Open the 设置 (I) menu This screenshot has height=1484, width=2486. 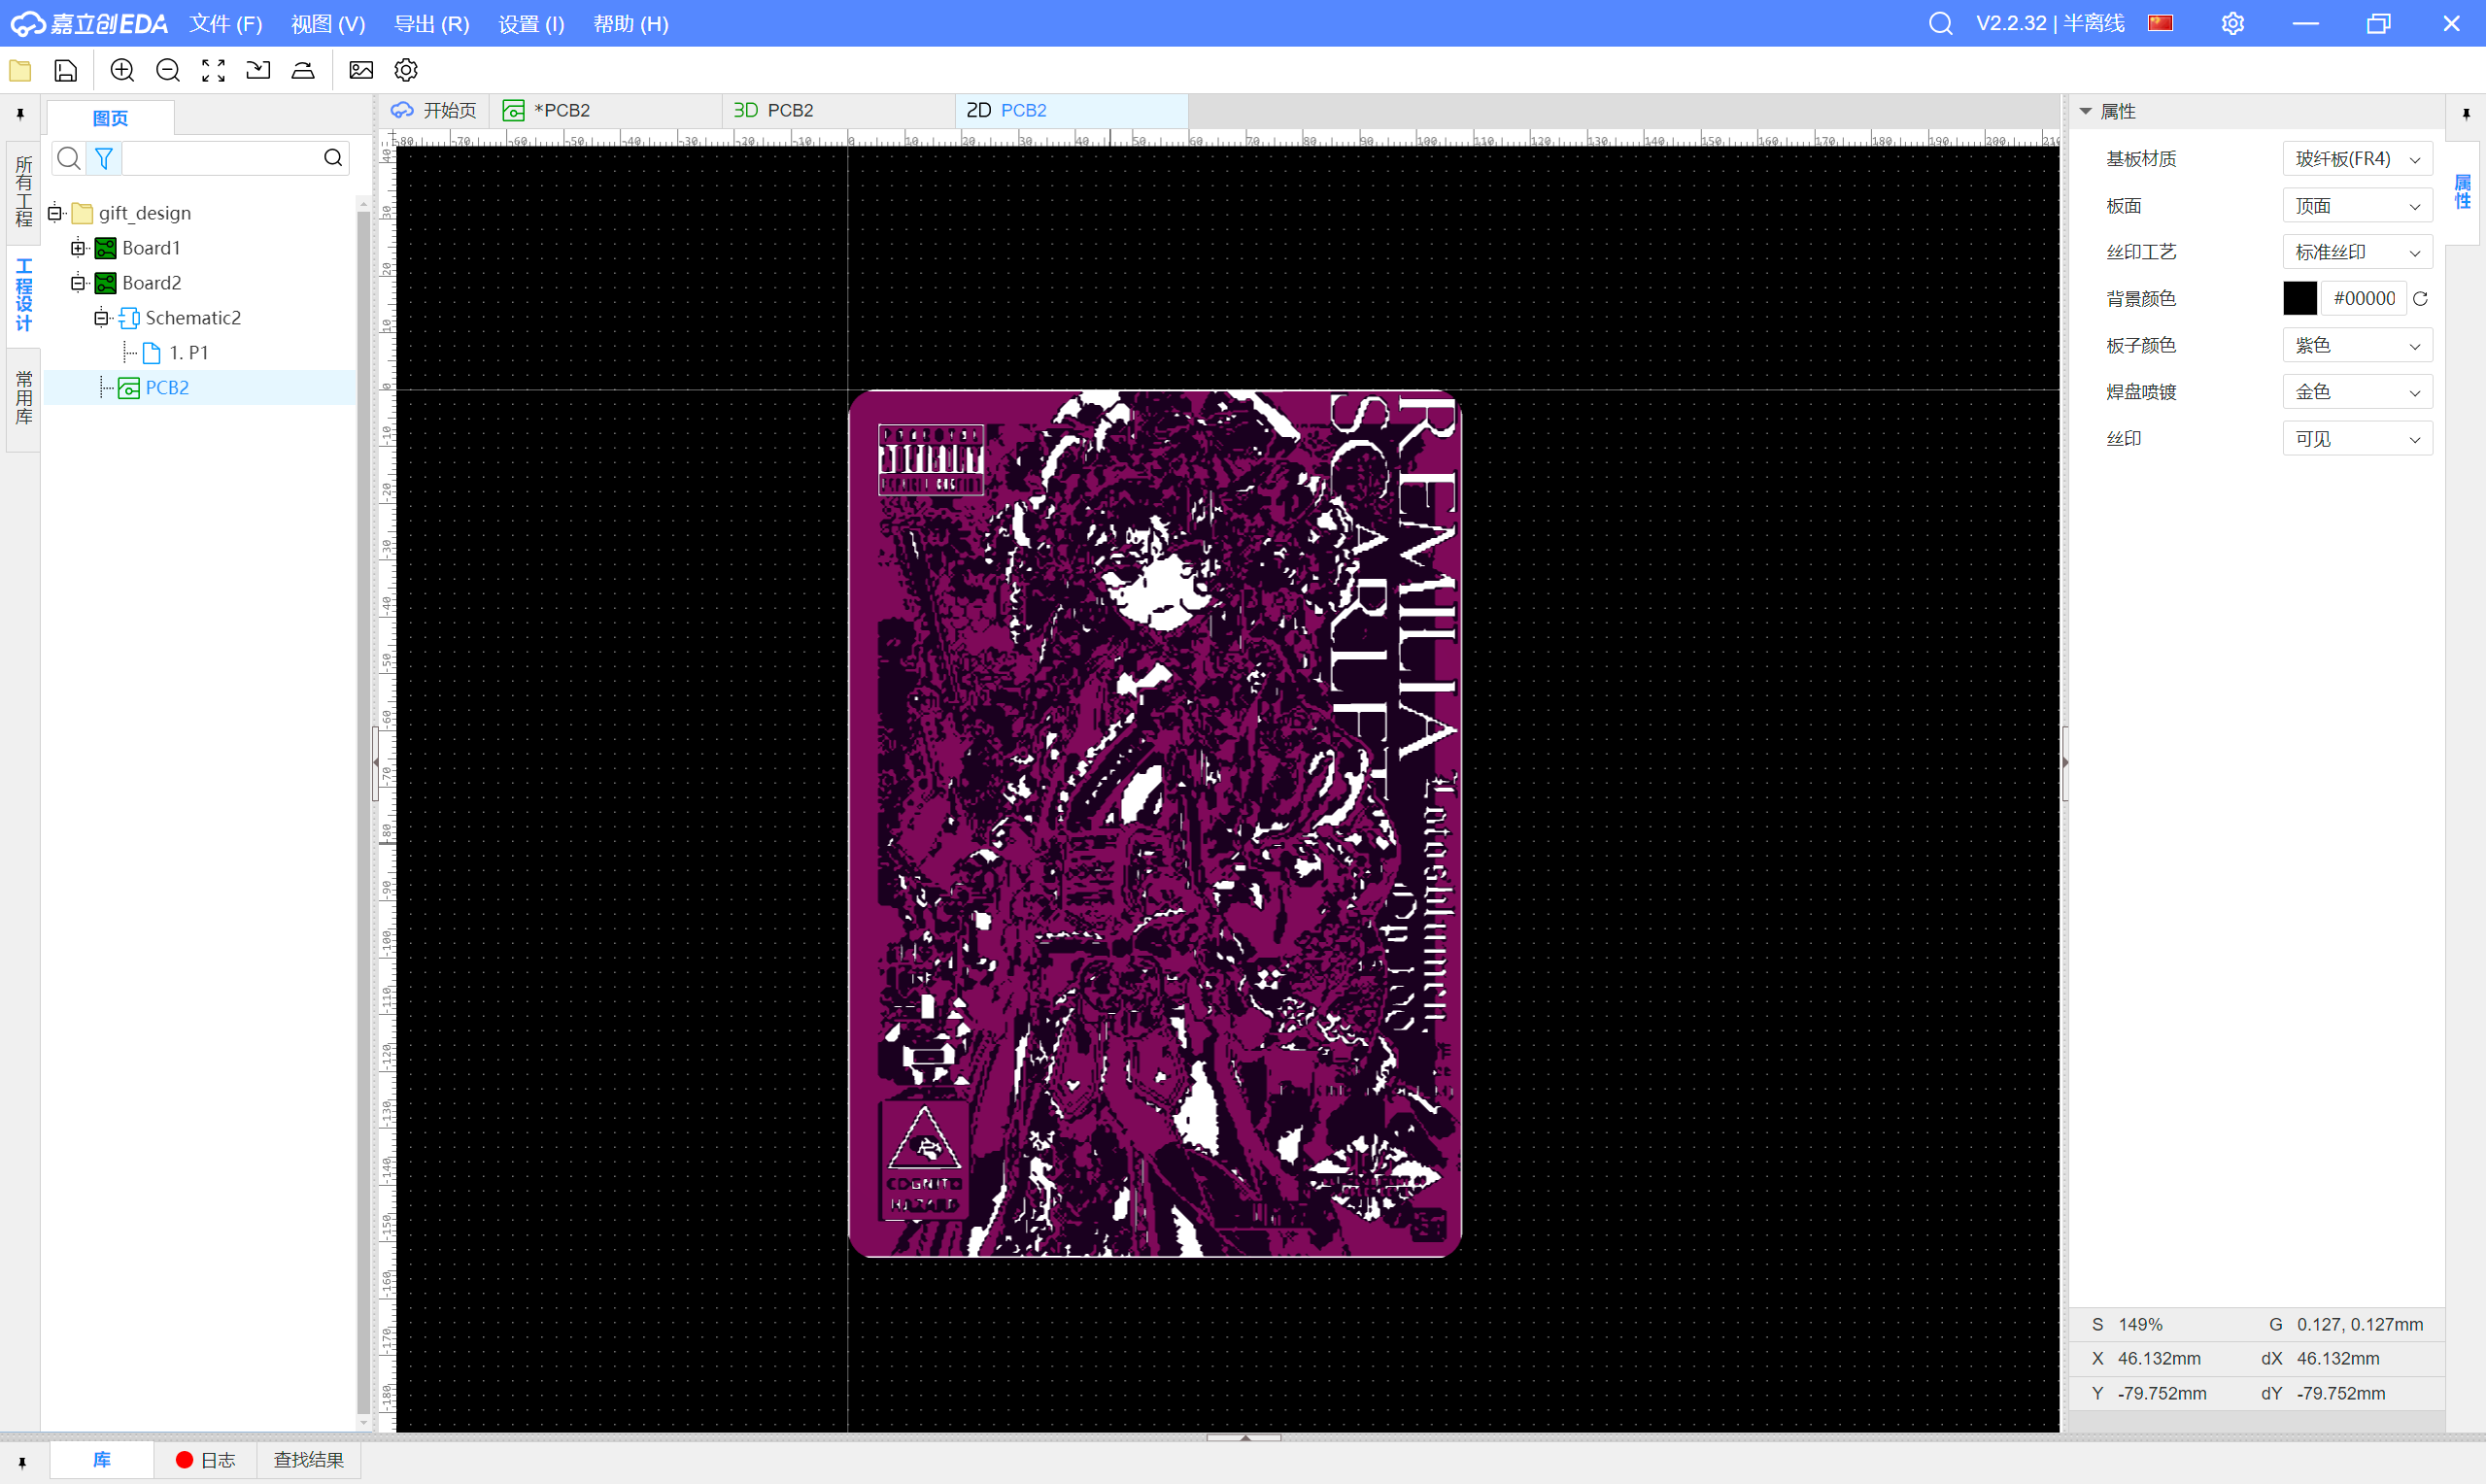531,23
